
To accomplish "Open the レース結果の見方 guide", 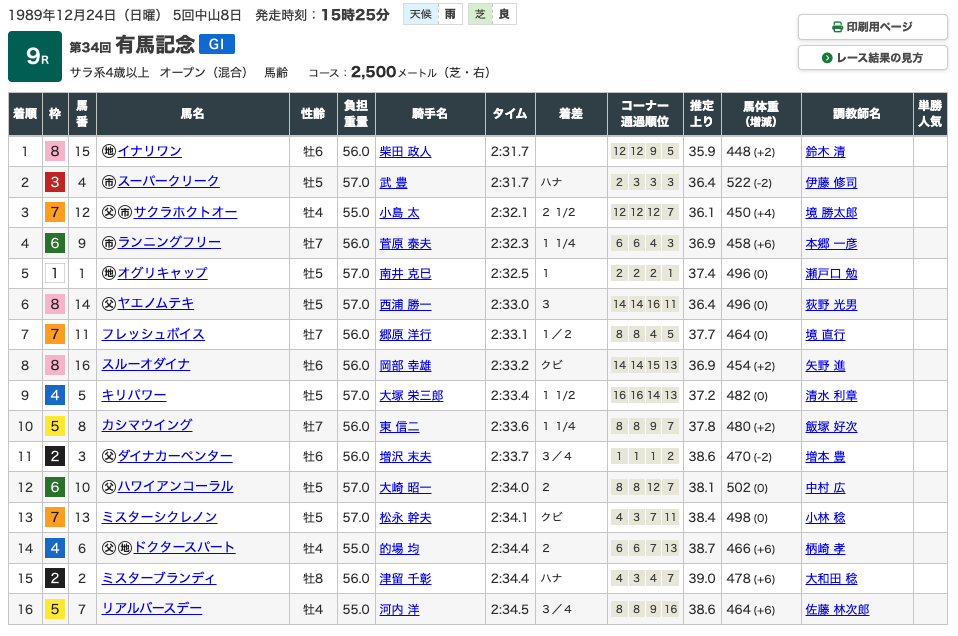I will (872, 58).
